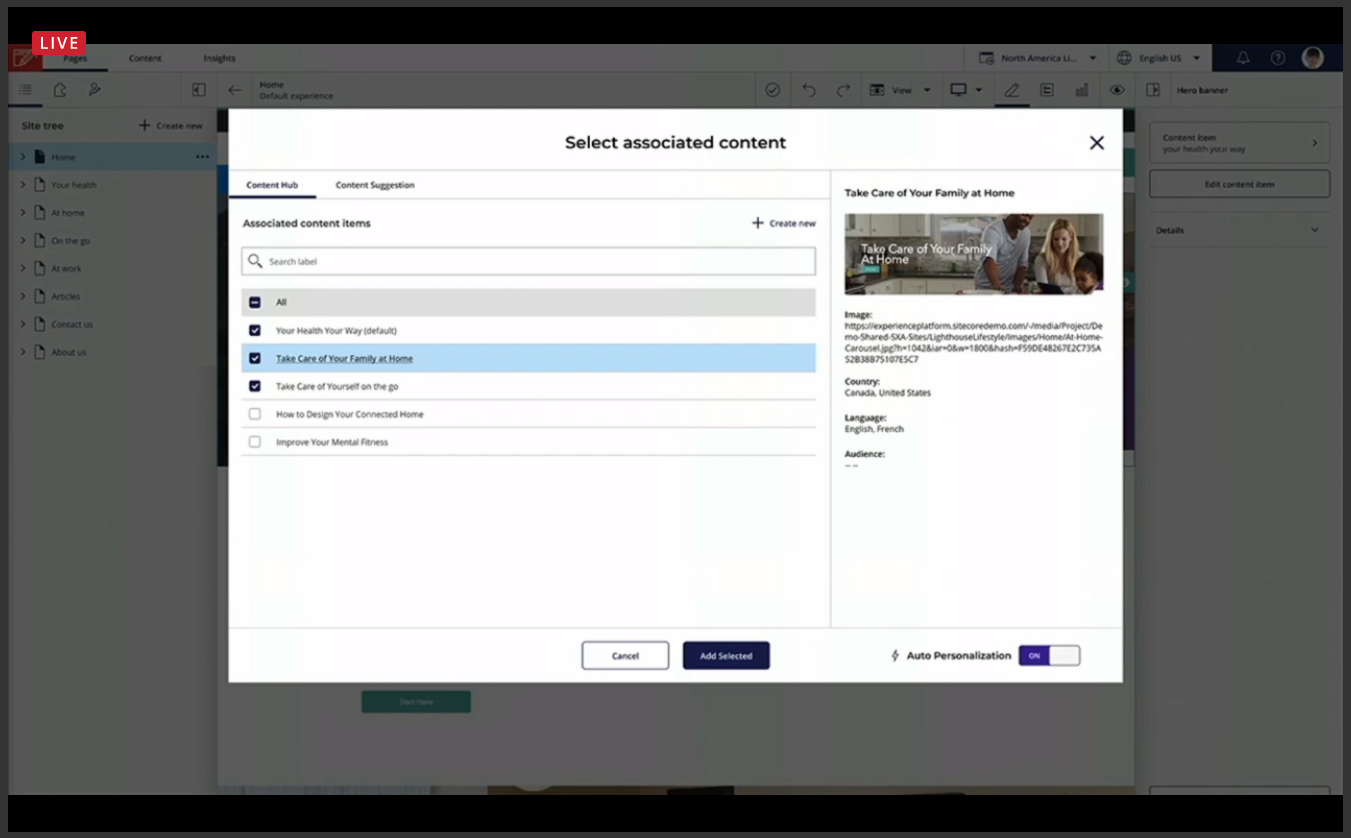
Task: Redo the last change
Action: (843, 90)
